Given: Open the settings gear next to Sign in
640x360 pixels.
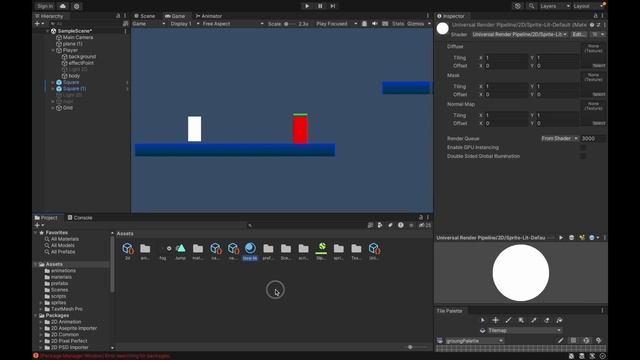Looking at the screenshot, I should click(76, 6).
